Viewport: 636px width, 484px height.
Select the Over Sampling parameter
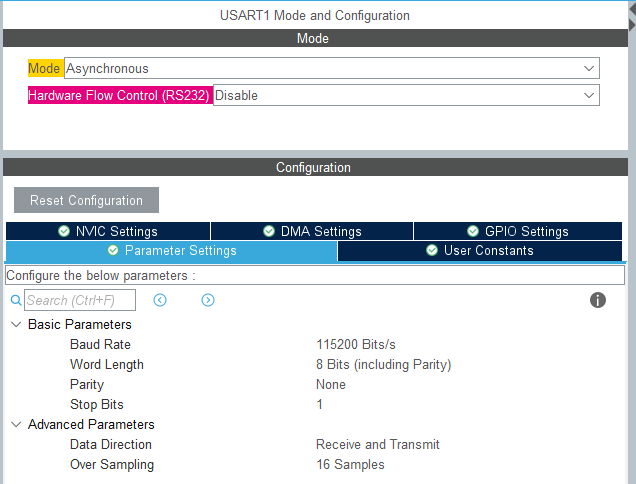[x=112, y=465]
